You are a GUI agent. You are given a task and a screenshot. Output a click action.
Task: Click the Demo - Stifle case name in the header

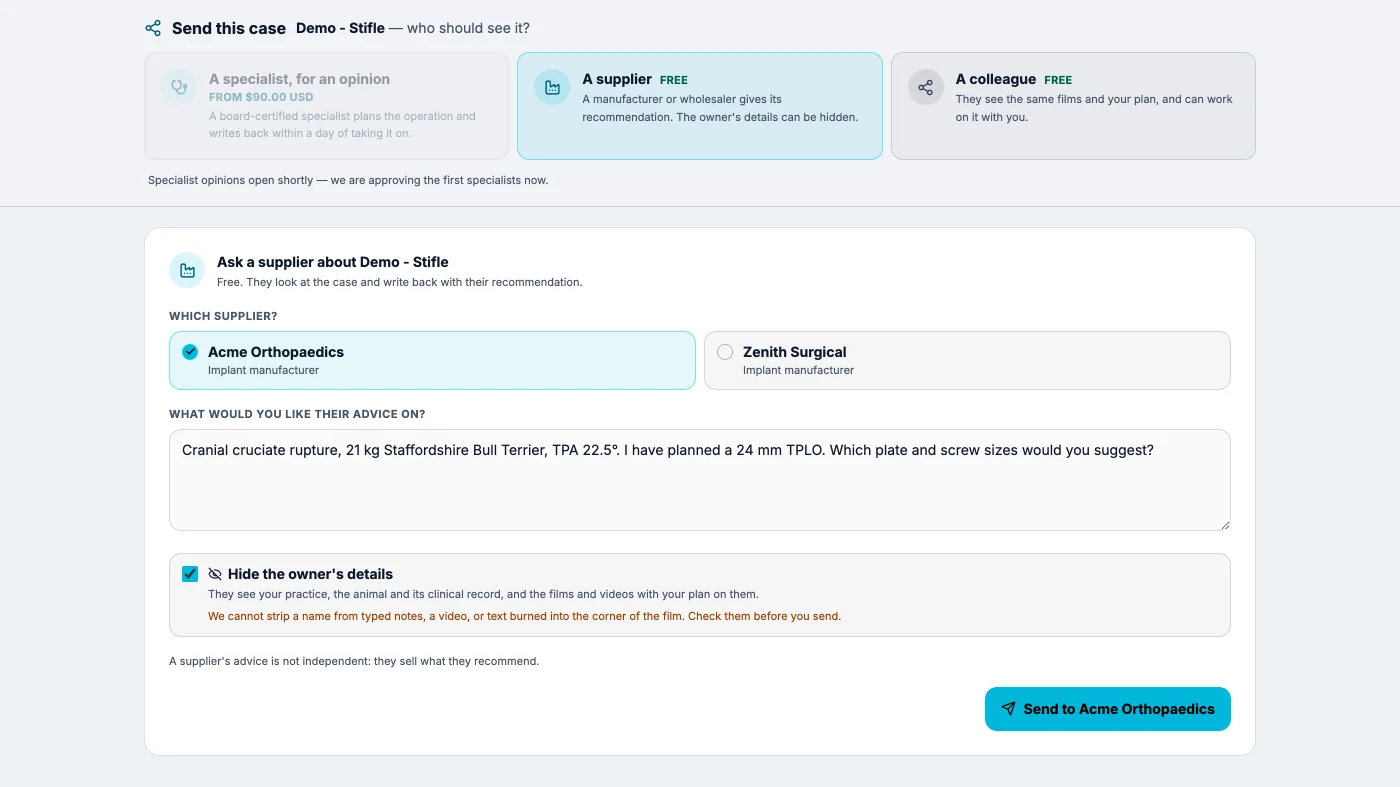point(340,28)
